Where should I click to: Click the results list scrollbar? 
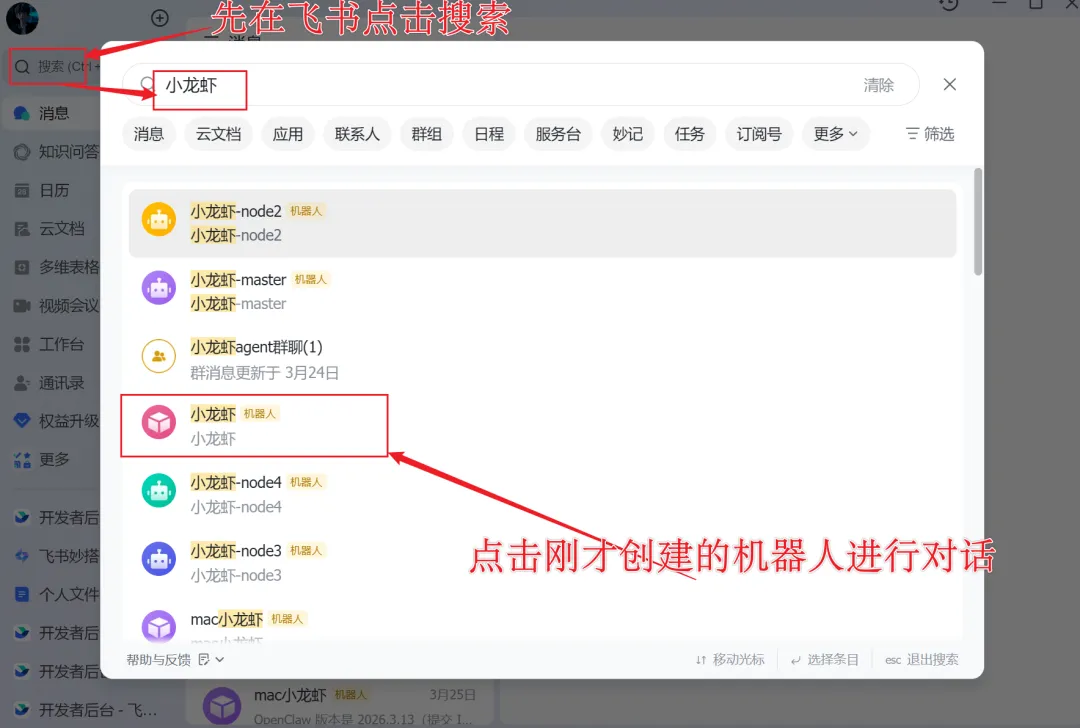[978, 222]
